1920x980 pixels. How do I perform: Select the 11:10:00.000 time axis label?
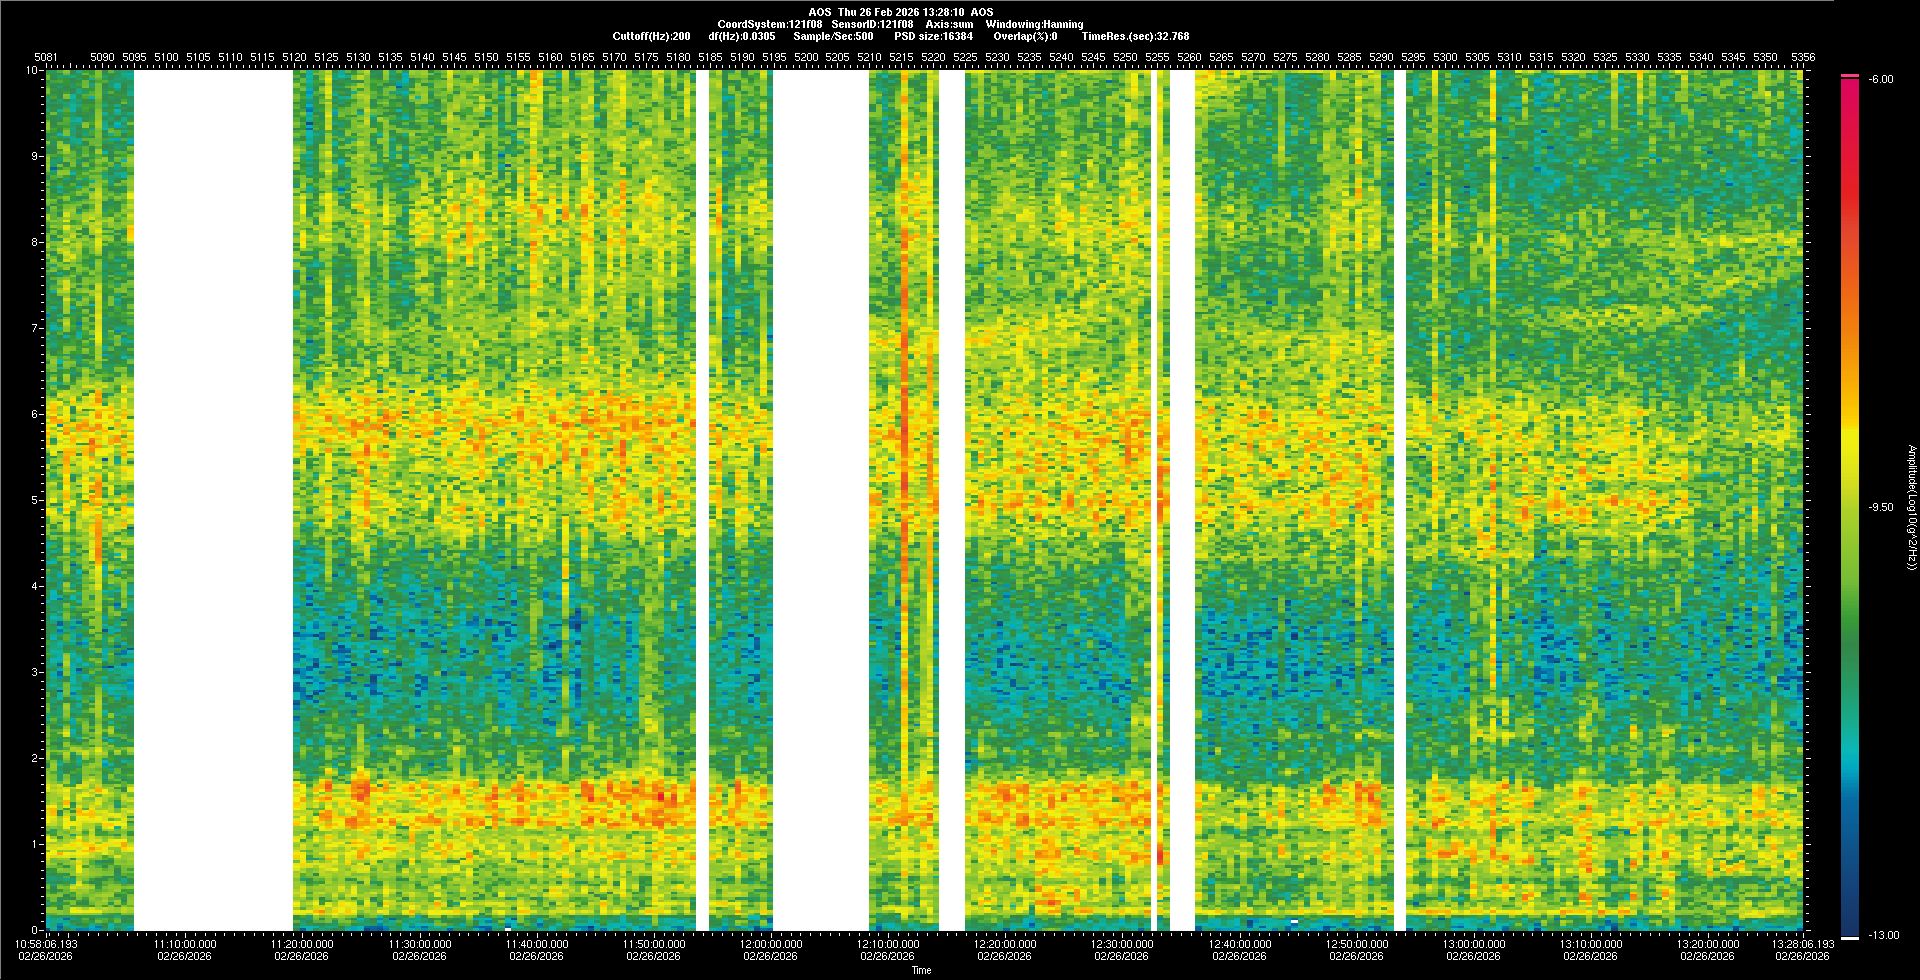point(184,943)
